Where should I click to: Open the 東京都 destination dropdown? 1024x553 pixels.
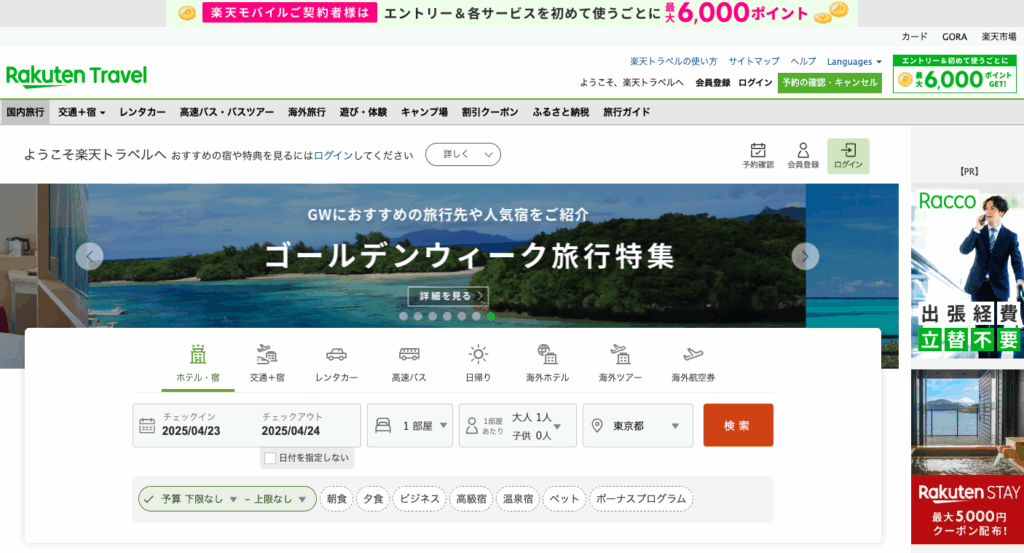638,426
